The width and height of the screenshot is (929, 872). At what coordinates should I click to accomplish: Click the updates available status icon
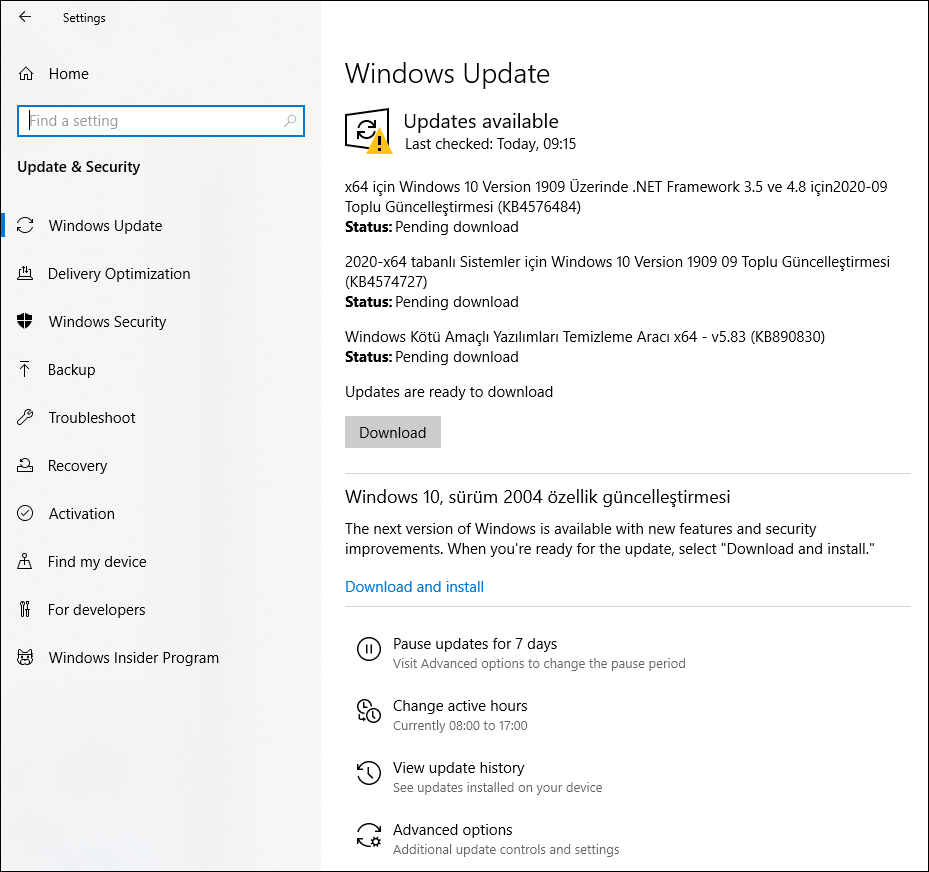click(368, 130)
